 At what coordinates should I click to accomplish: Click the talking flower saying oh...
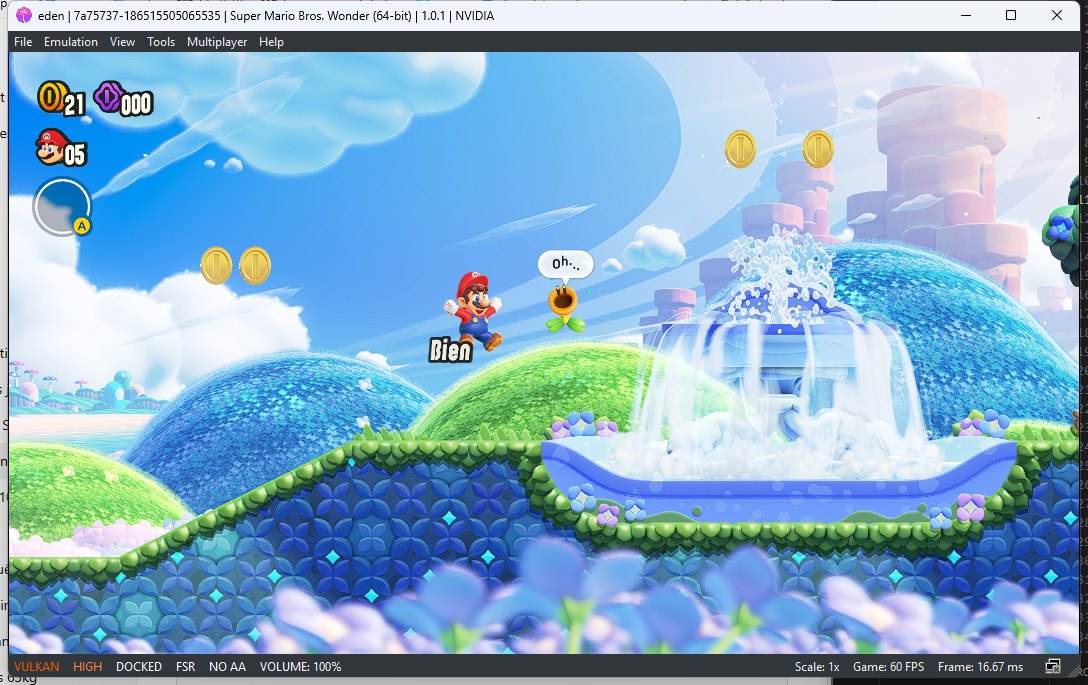pyautogui.click(x=564, y=306)
